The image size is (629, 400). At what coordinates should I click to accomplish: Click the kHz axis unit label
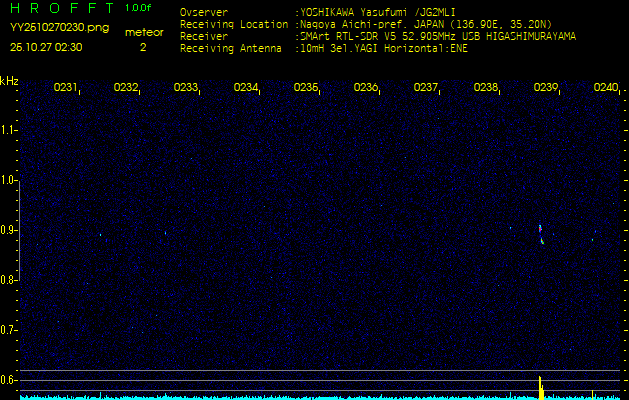point(9,81)
